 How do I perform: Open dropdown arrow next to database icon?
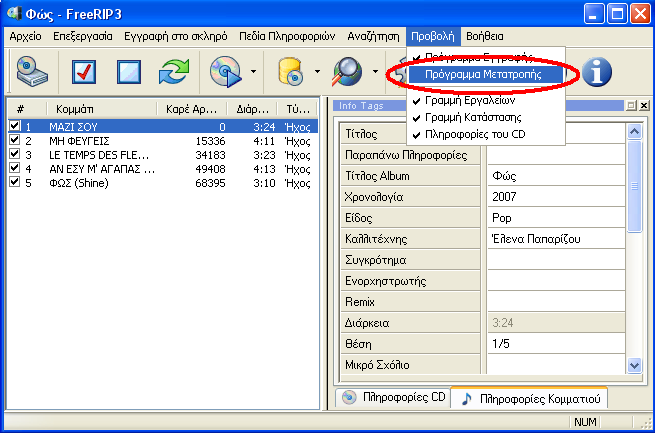317,72
